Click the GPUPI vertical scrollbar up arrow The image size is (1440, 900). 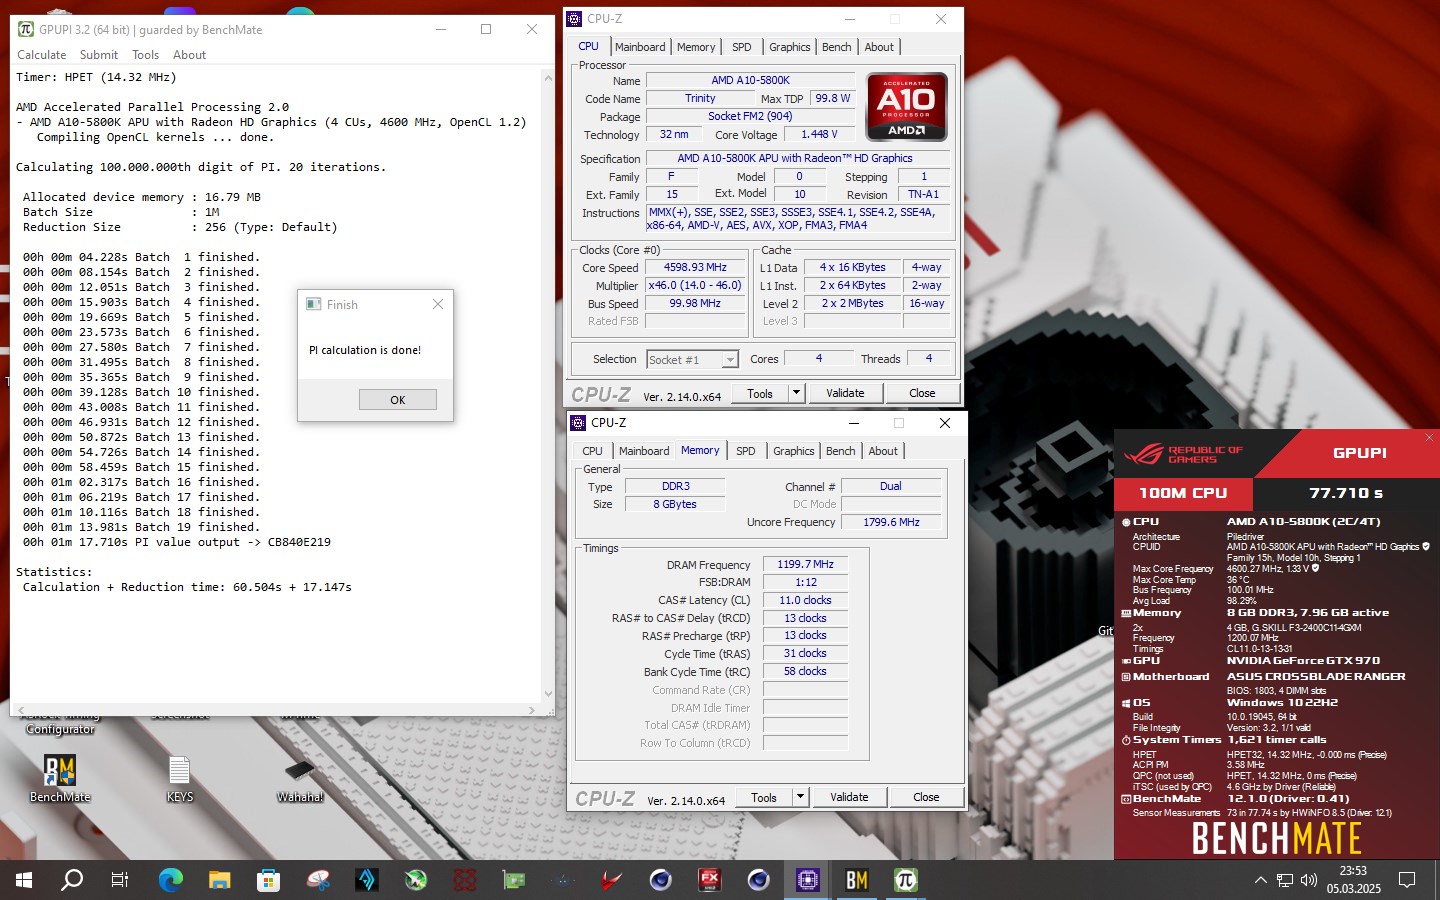[548, 77]
